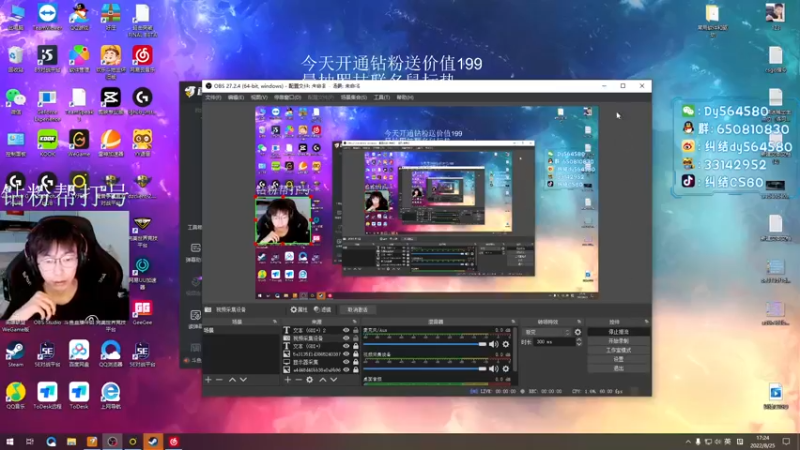Screen dimensions: 800x450
Task: Toggle lock on 显示器采集 source
Action: click(356, 362)
